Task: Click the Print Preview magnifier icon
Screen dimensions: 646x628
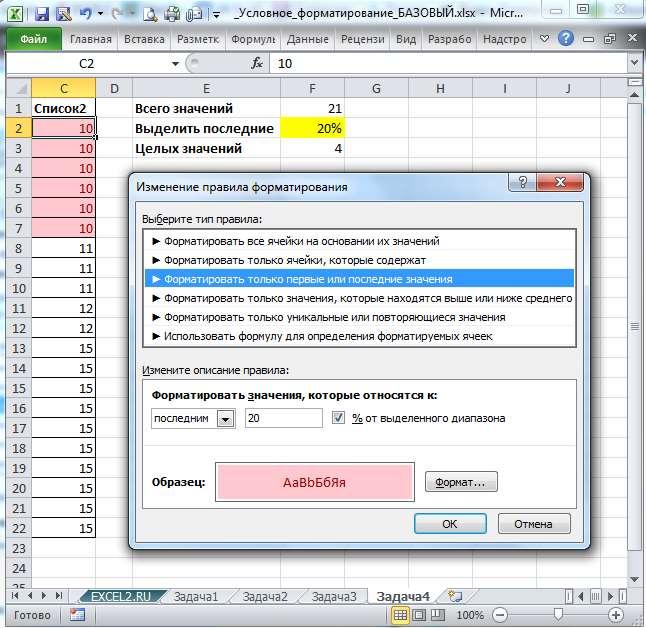Action: pyautogui.click(x=150, y=14)
